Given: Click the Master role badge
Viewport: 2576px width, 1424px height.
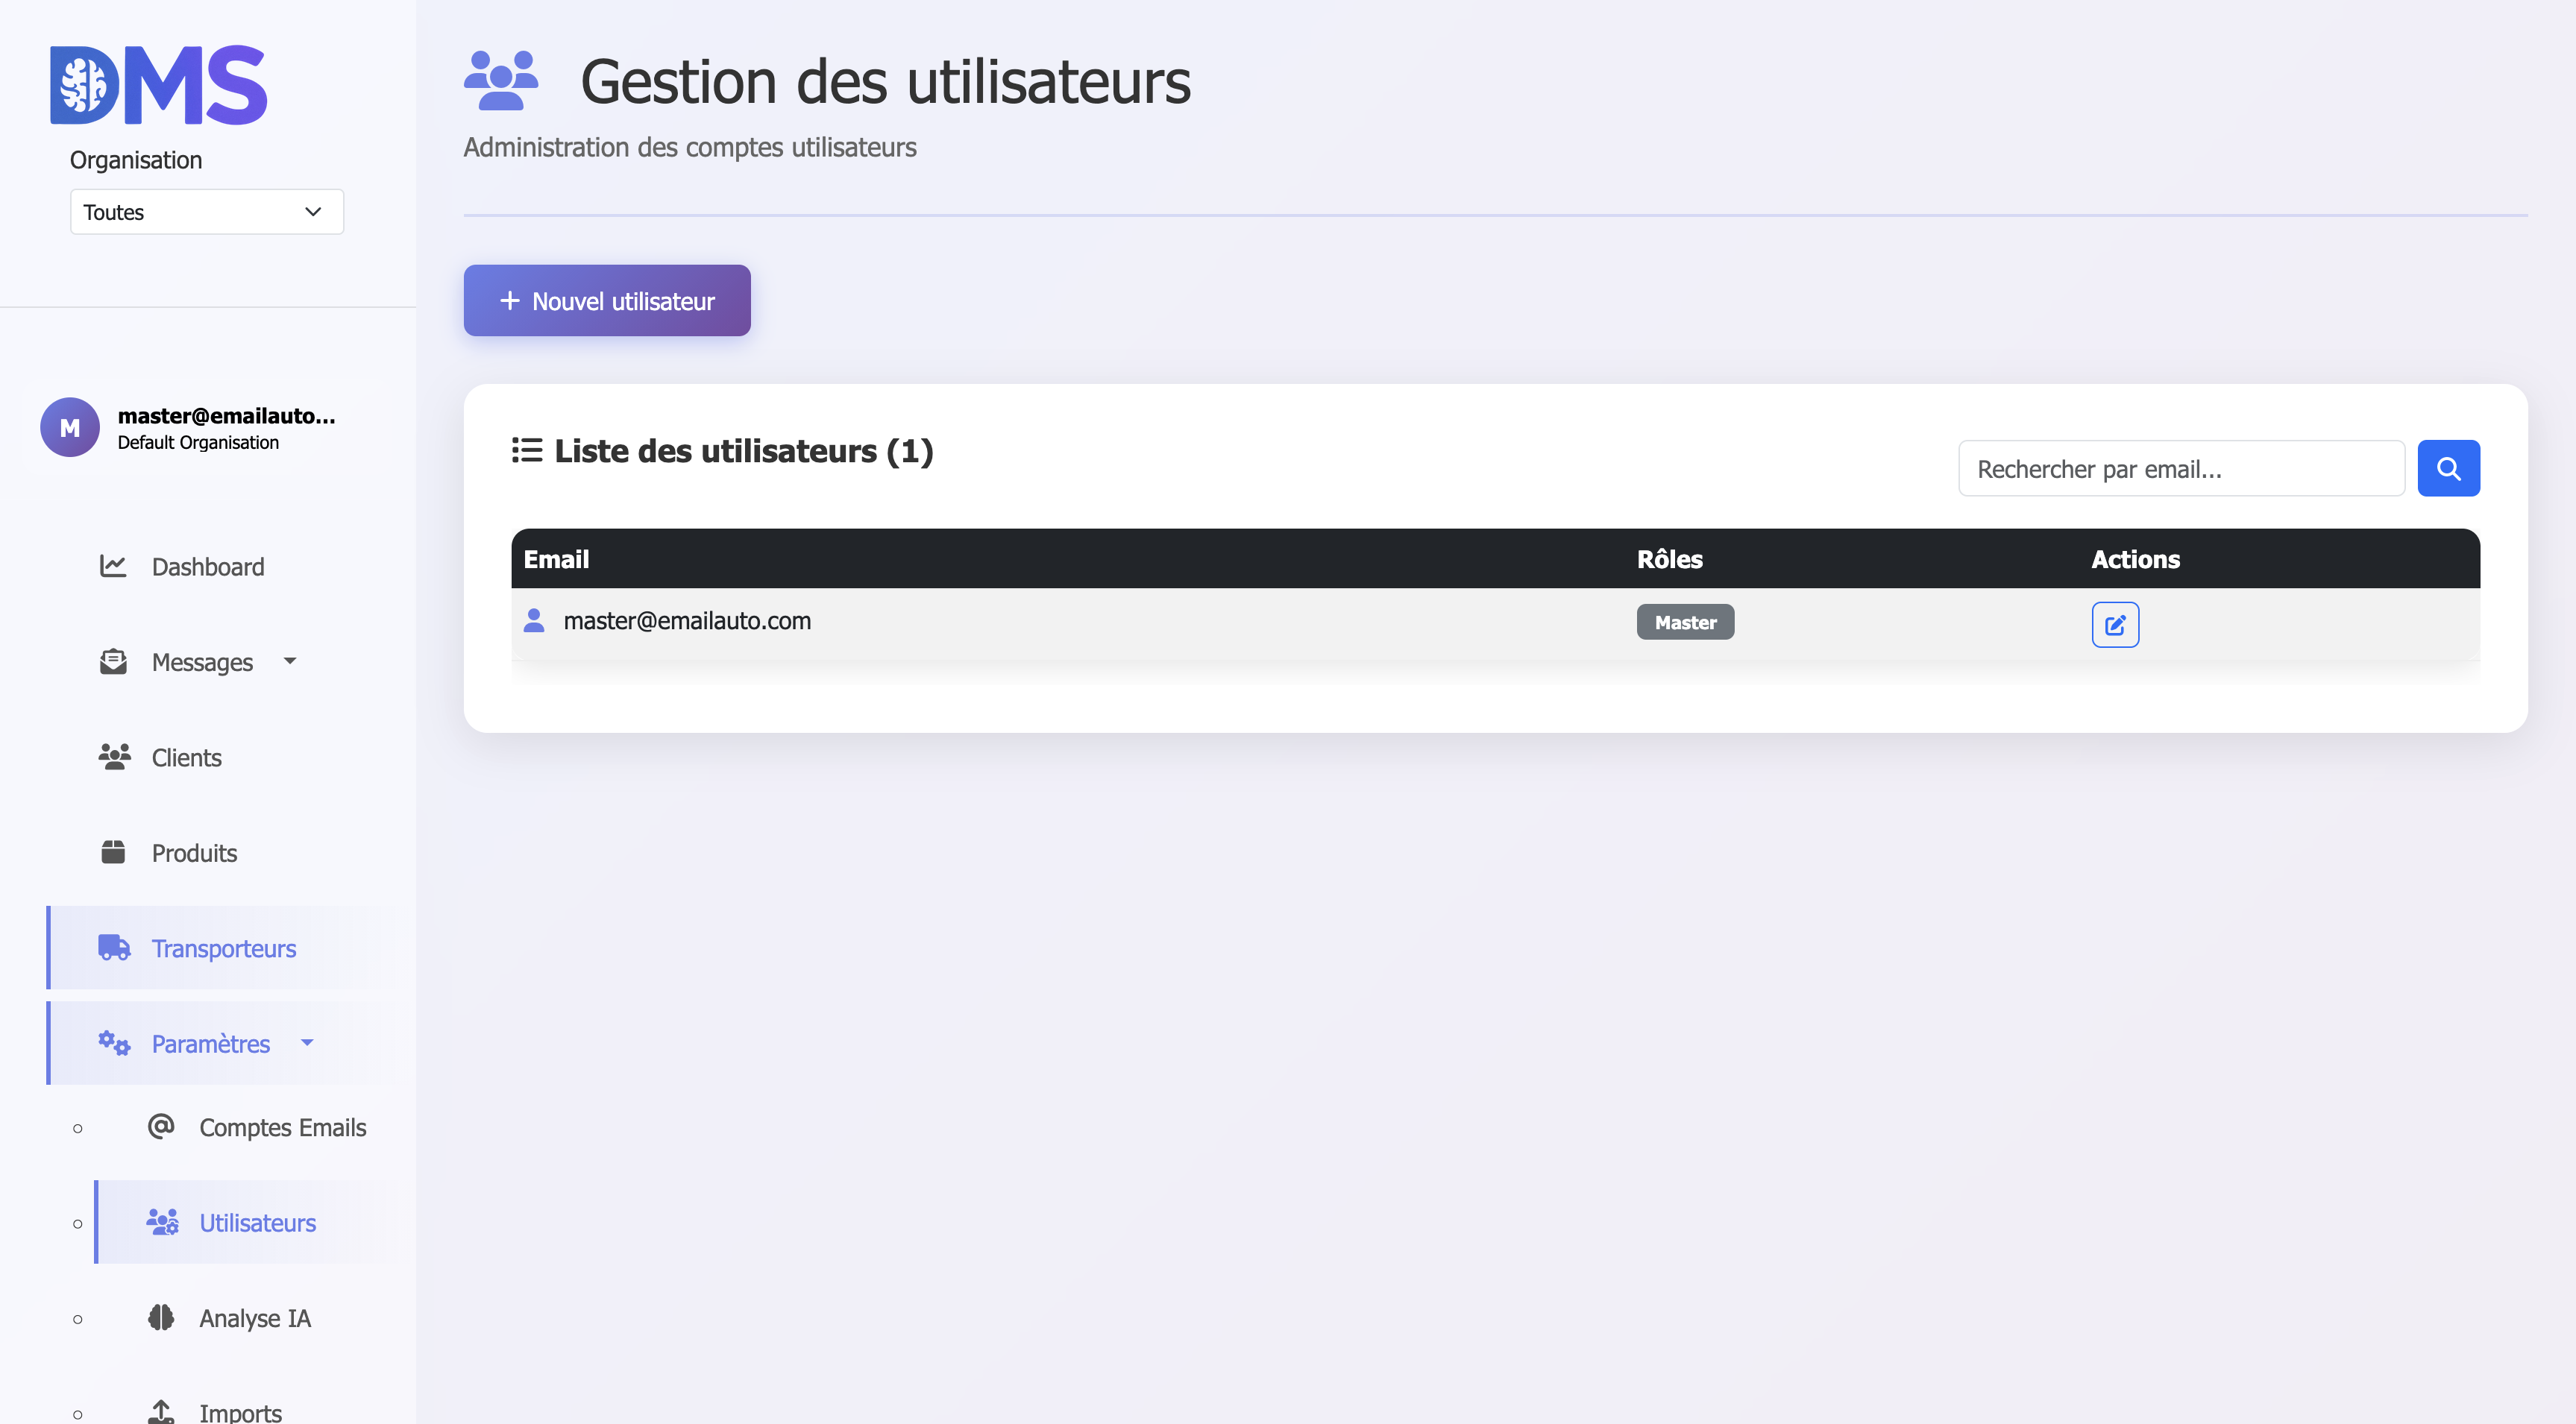Looking at the screenshot, I should [x=1684, y=622].
